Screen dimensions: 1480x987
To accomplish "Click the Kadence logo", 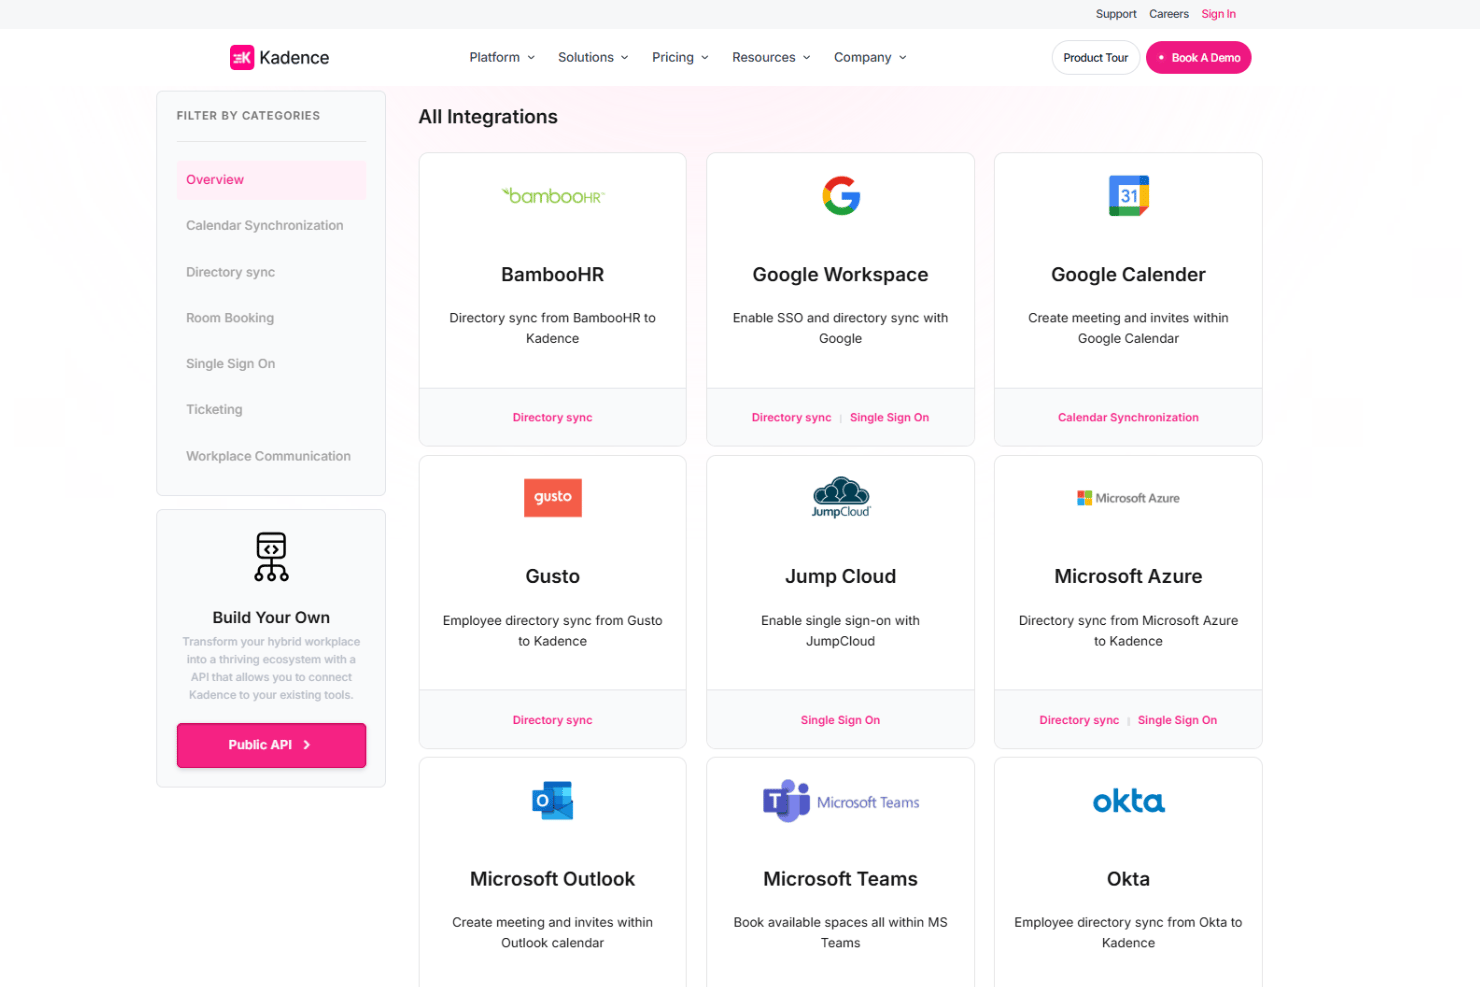I will pos(279,58).
